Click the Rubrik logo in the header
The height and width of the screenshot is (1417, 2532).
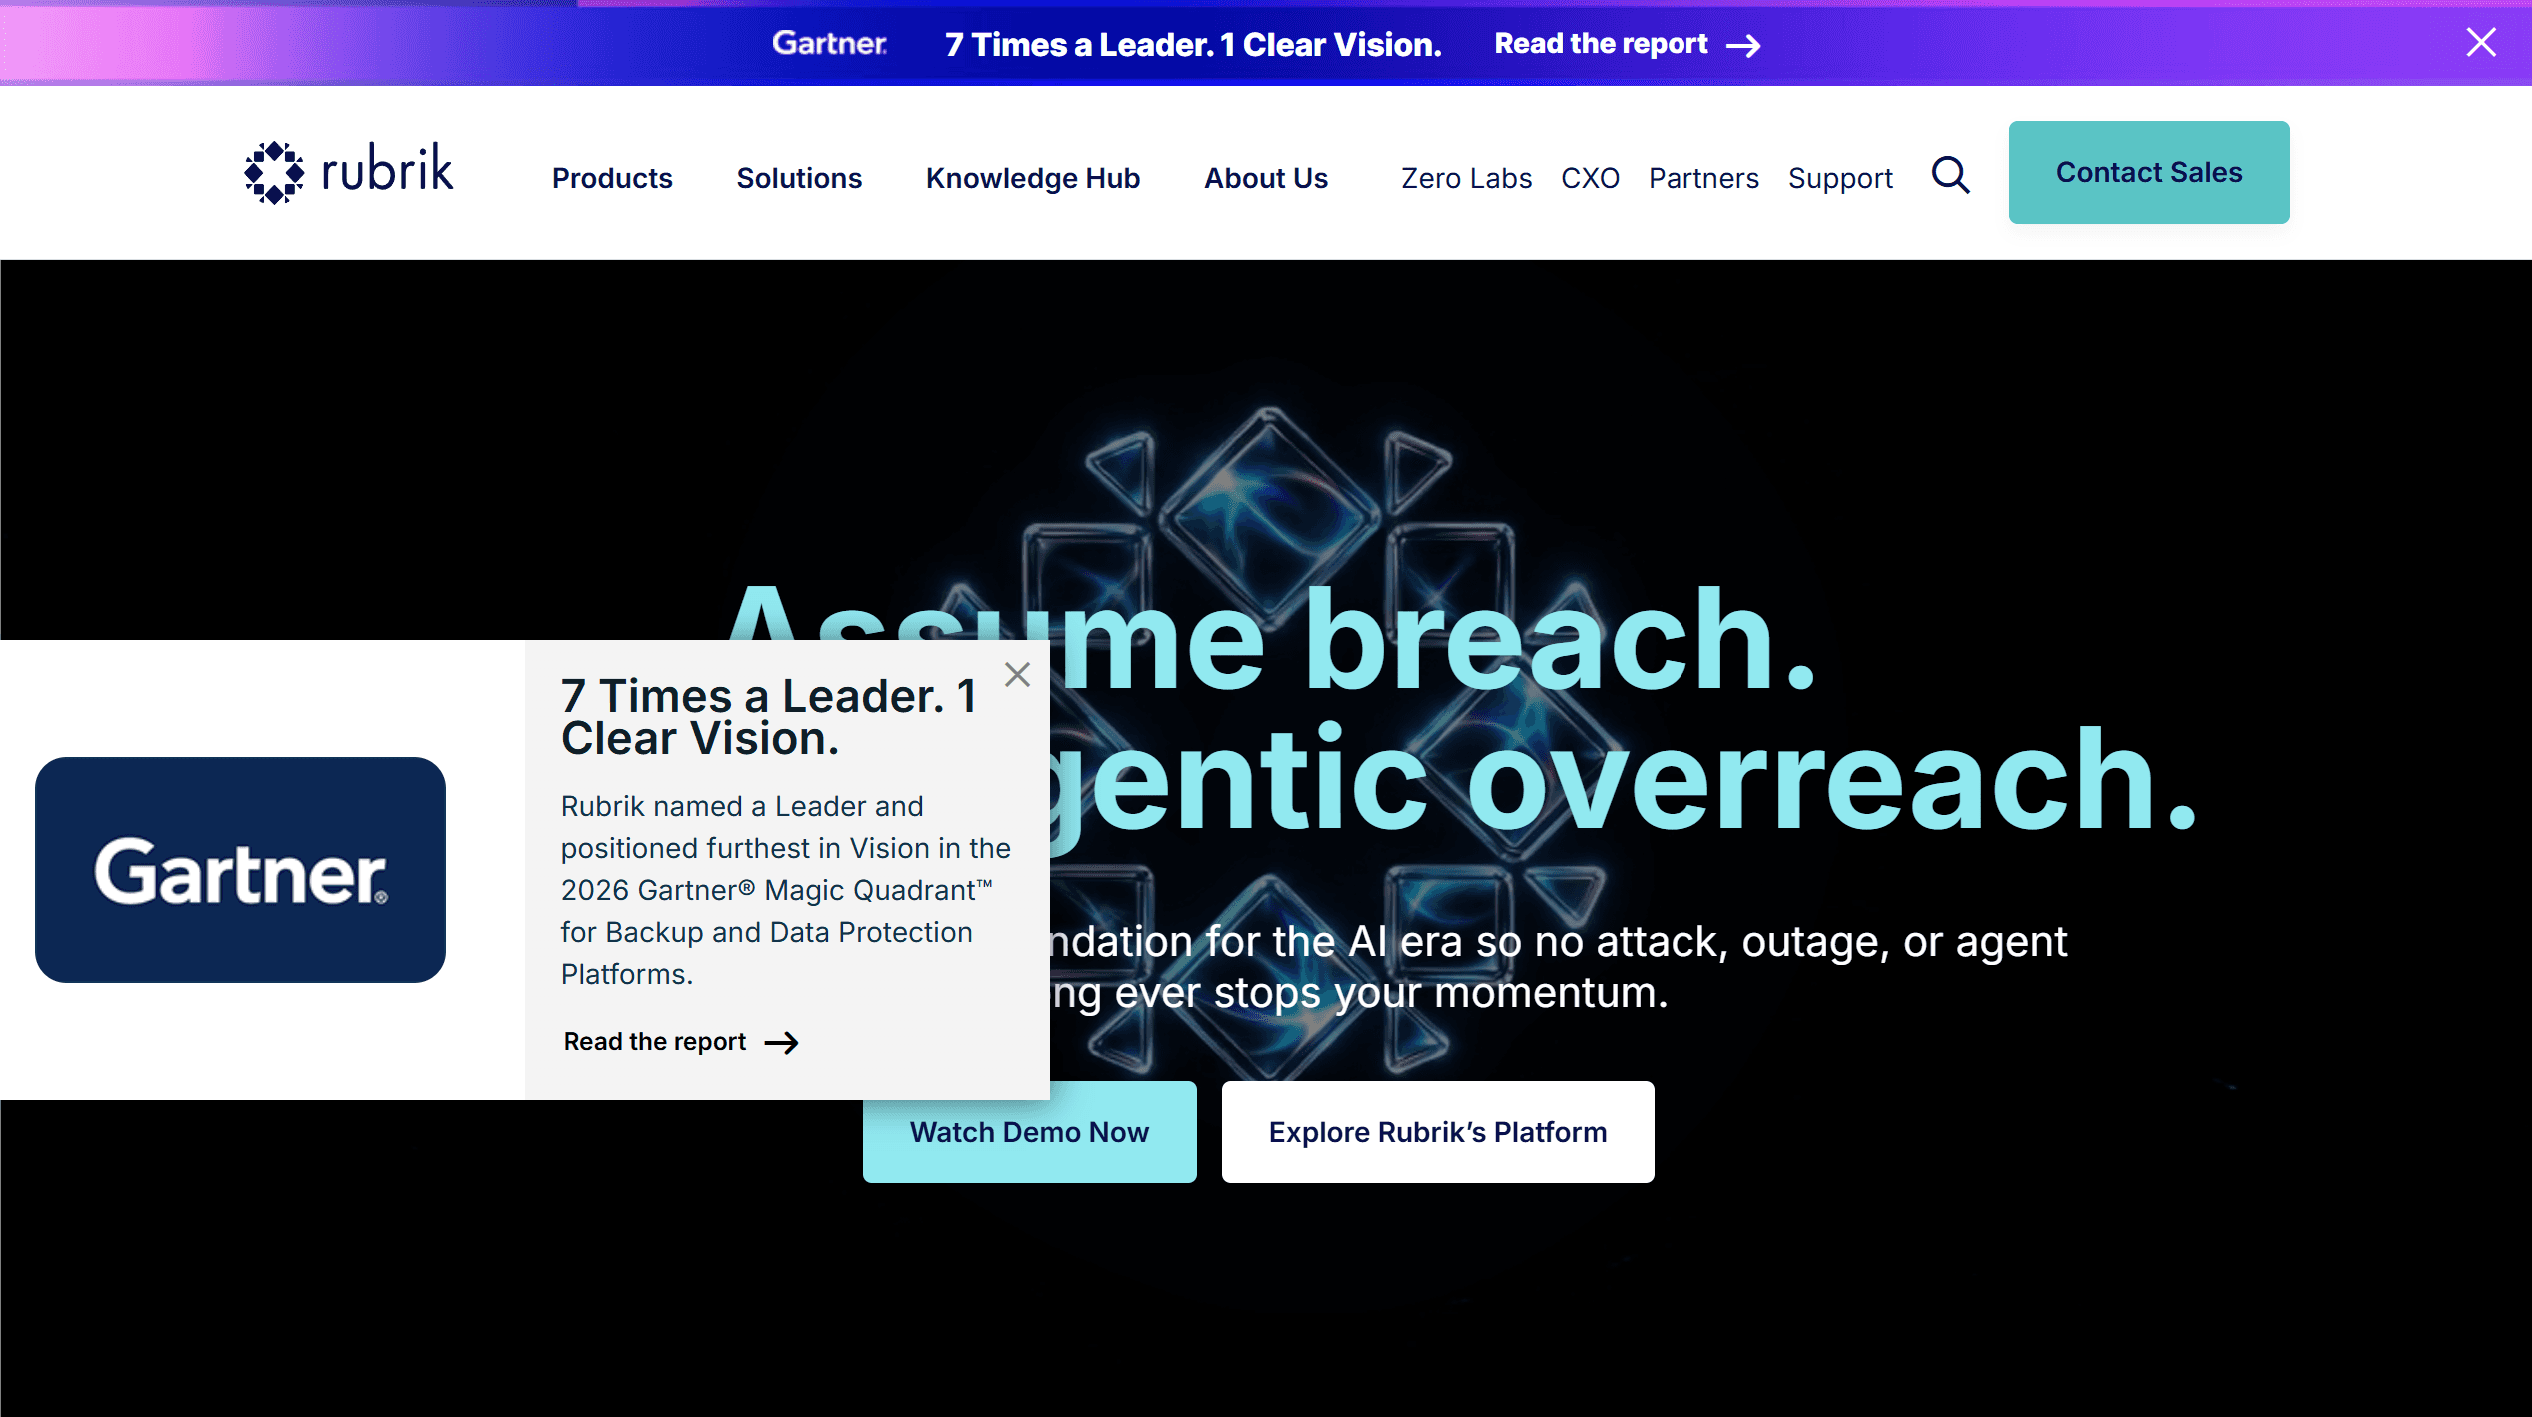click(x=349, y=172)
